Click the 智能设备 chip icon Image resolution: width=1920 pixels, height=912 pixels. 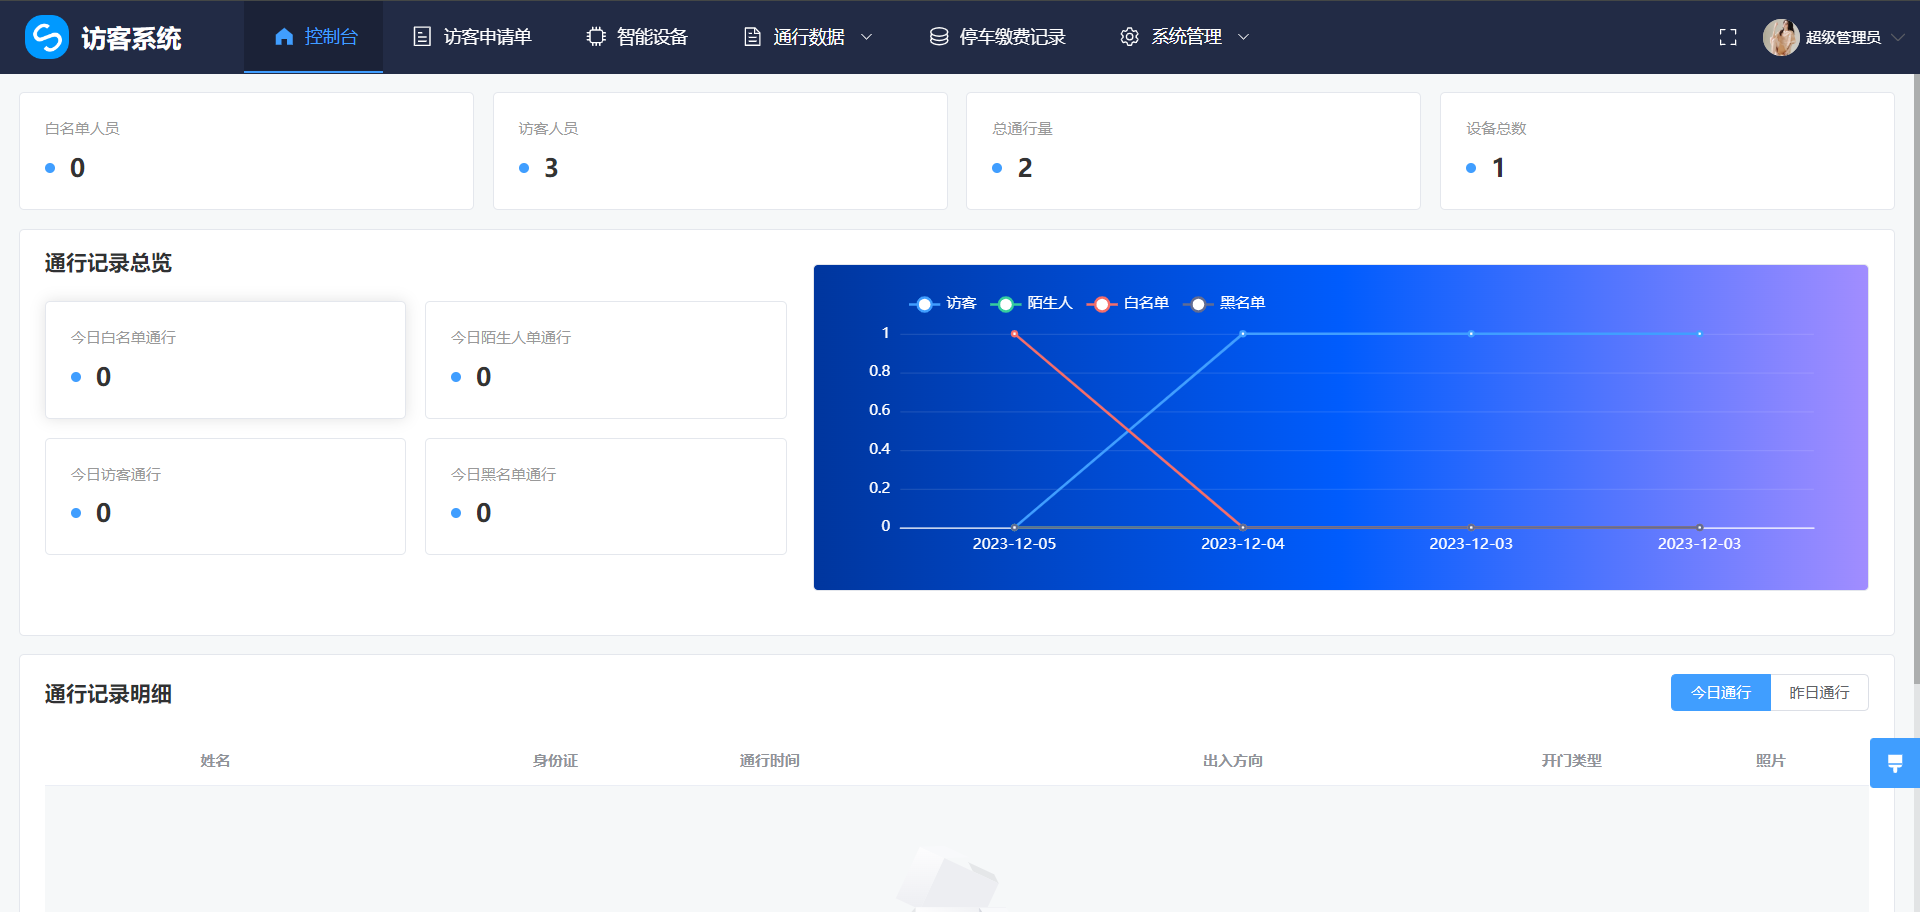[x=596, y=37]
